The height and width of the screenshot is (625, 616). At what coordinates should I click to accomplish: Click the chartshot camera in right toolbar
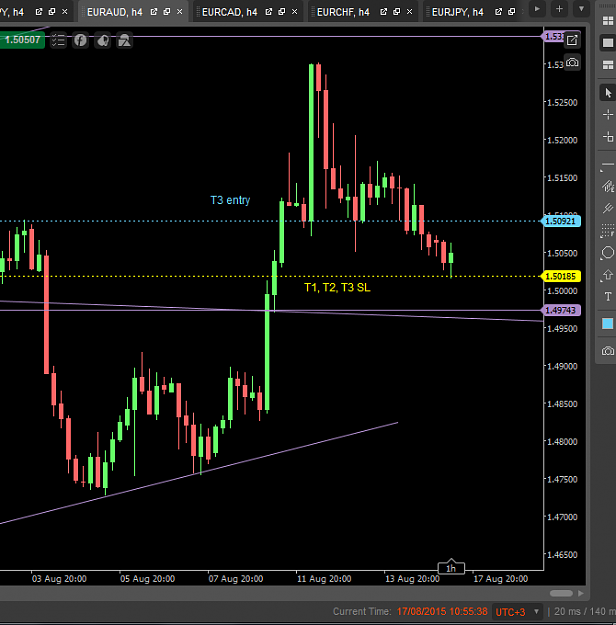pyautogui.click(x=608, y=351)
